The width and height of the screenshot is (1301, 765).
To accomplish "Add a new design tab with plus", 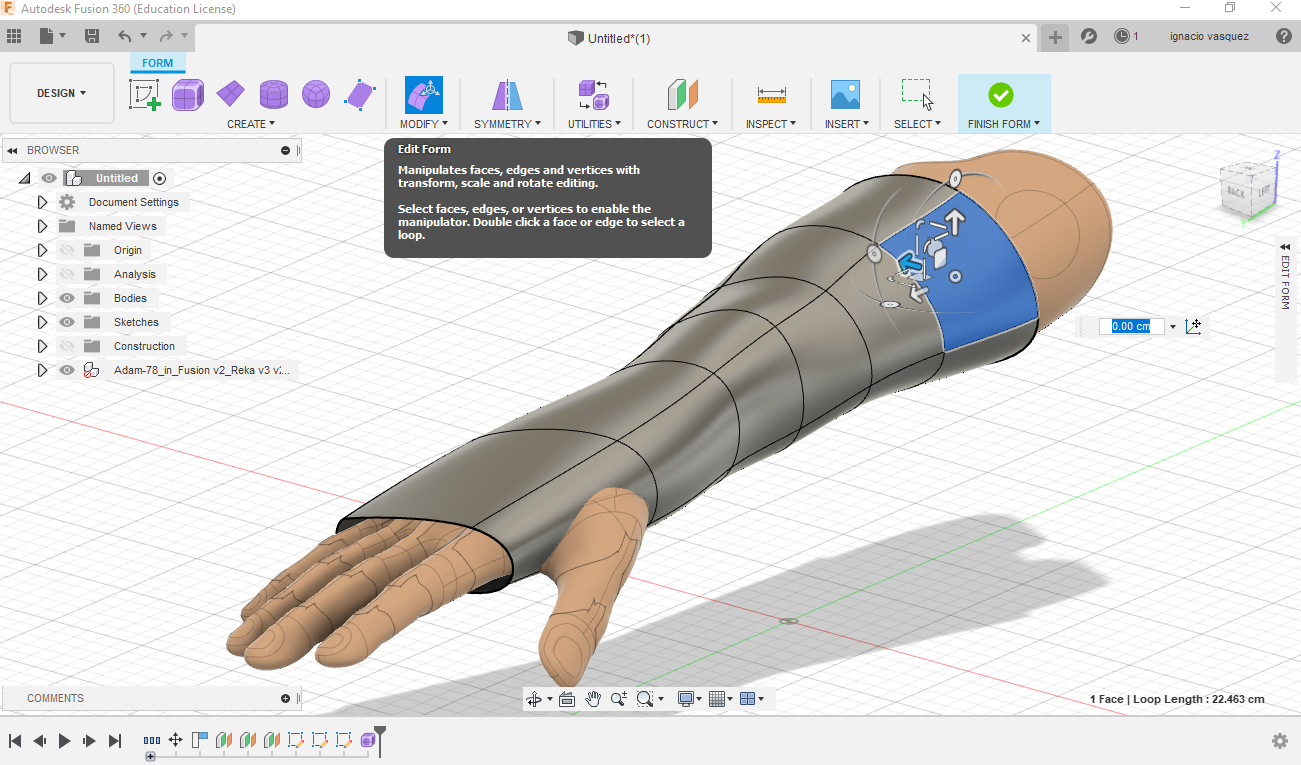I will (x=1055, y=38).
